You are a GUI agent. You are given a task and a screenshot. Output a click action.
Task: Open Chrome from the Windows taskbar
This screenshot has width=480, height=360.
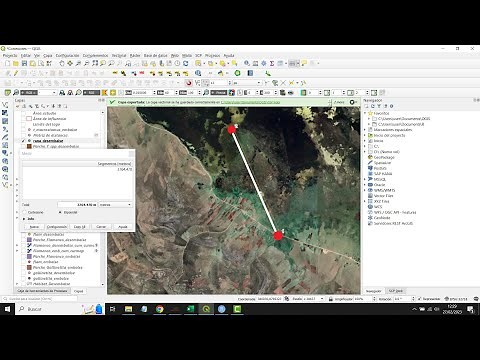(160, 309)
